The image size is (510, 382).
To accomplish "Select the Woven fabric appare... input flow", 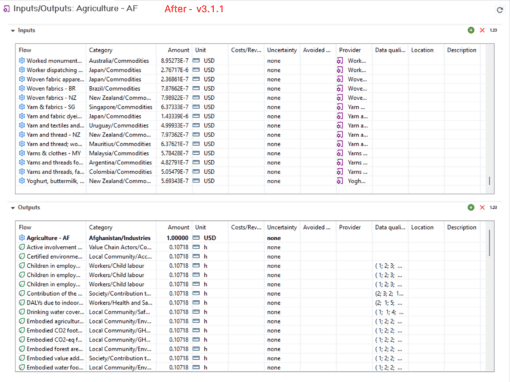I will point(55,79).
